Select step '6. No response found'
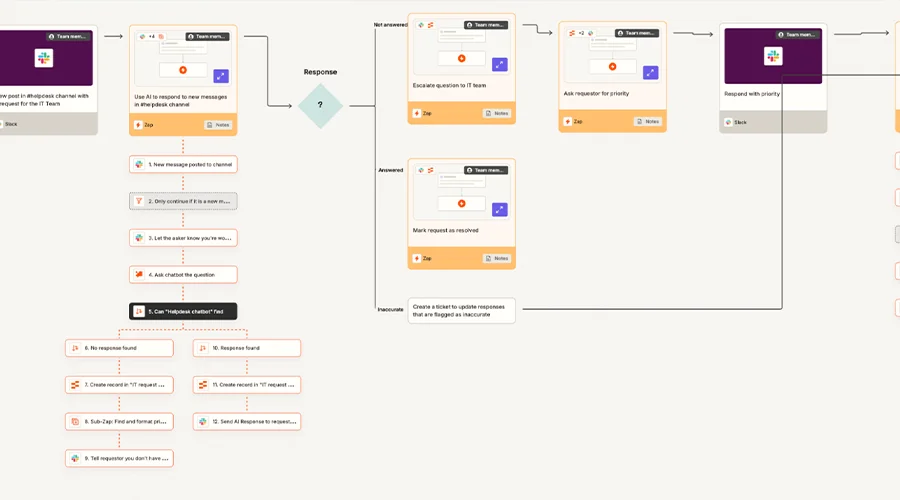Viewport: 900px width, 500px height. 119,348
